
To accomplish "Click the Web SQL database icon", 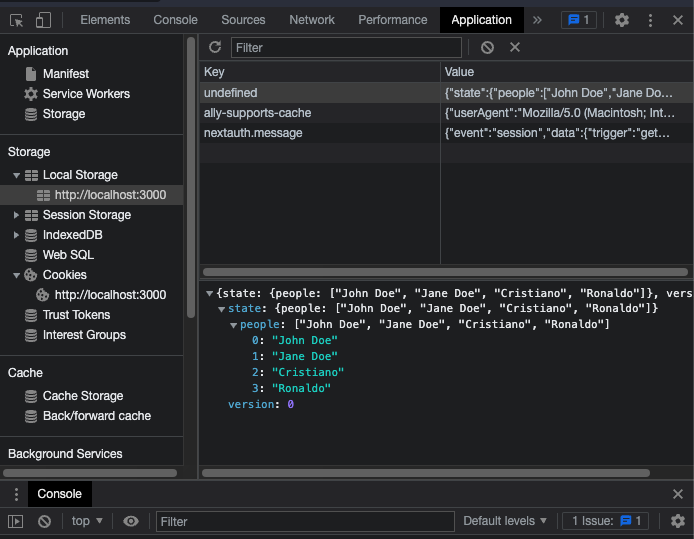I will pyautogui.click(x=31, y=255).
